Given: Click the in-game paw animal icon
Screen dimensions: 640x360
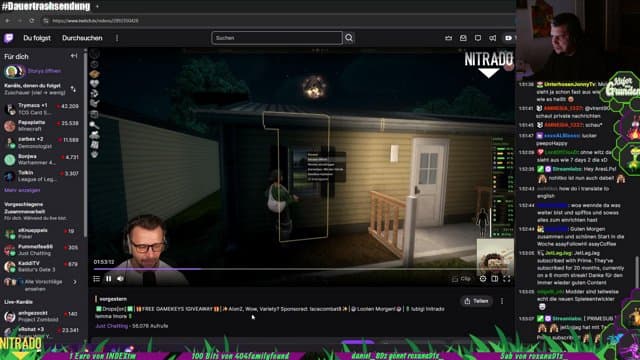Looking at the screenshot, I should click(x=94, y=155).
